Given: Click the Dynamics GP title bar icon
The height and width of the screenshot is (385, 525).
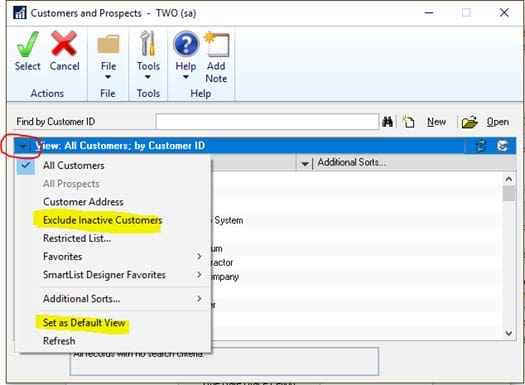Looking at the screenshot, I should point(20,13).
